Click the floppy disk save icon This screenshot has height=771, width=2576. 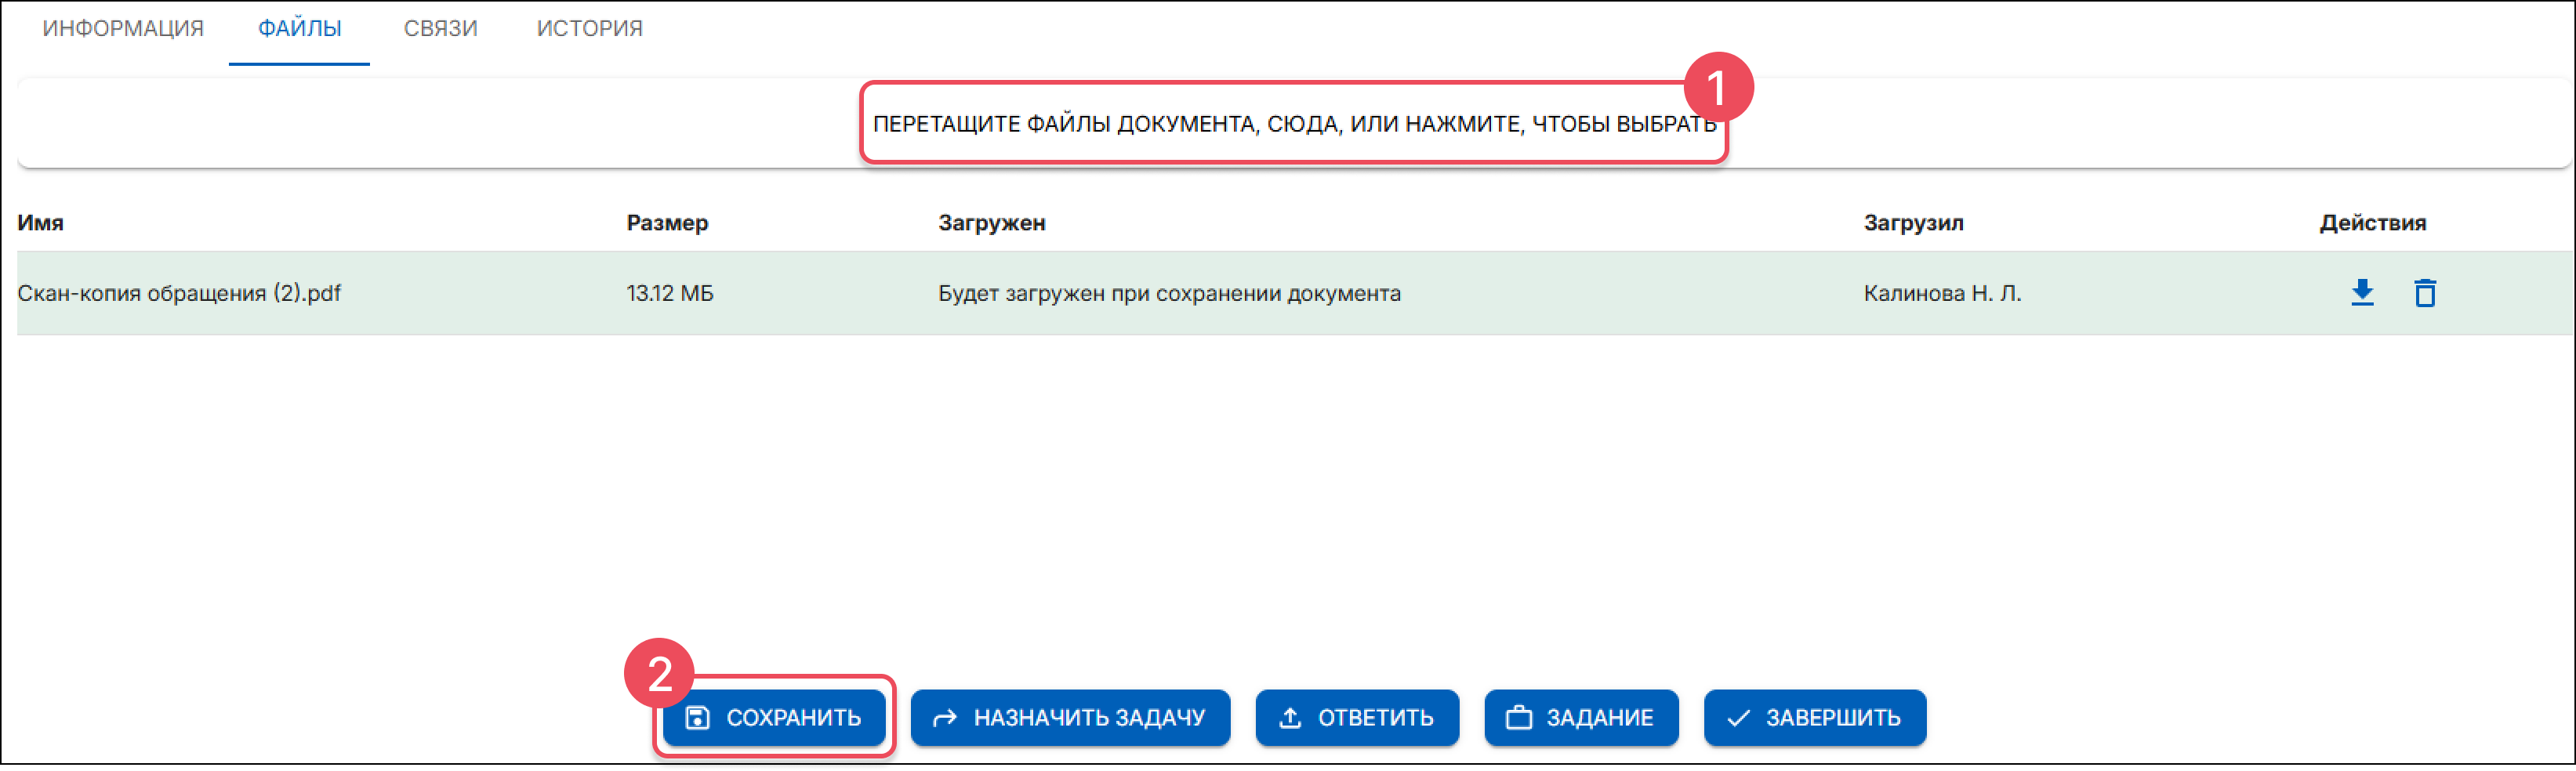[699, 717]
